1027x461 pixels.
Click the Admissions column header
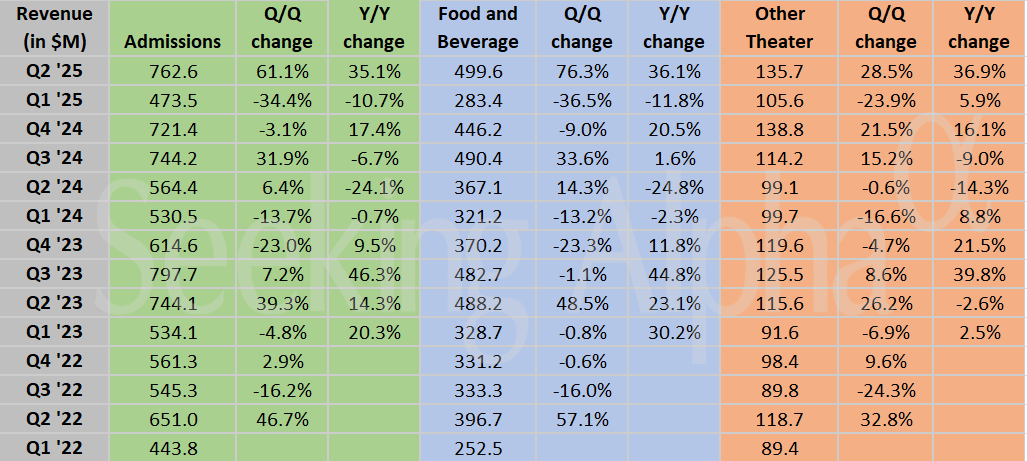pyautogui.click(x=172, y=42)
